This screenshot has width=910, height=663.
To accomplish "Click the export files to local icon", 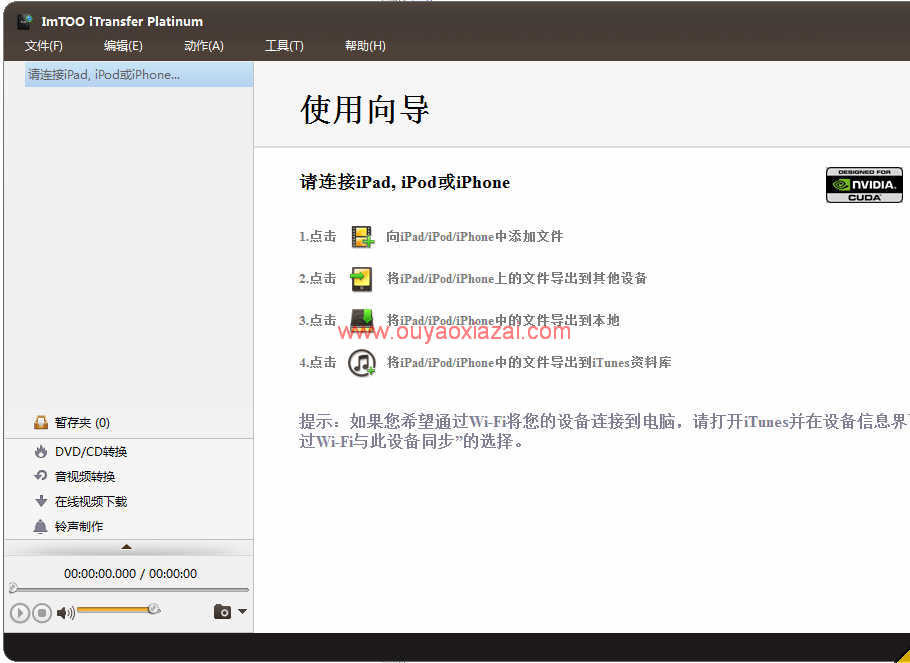I will (x=362, y=319).
